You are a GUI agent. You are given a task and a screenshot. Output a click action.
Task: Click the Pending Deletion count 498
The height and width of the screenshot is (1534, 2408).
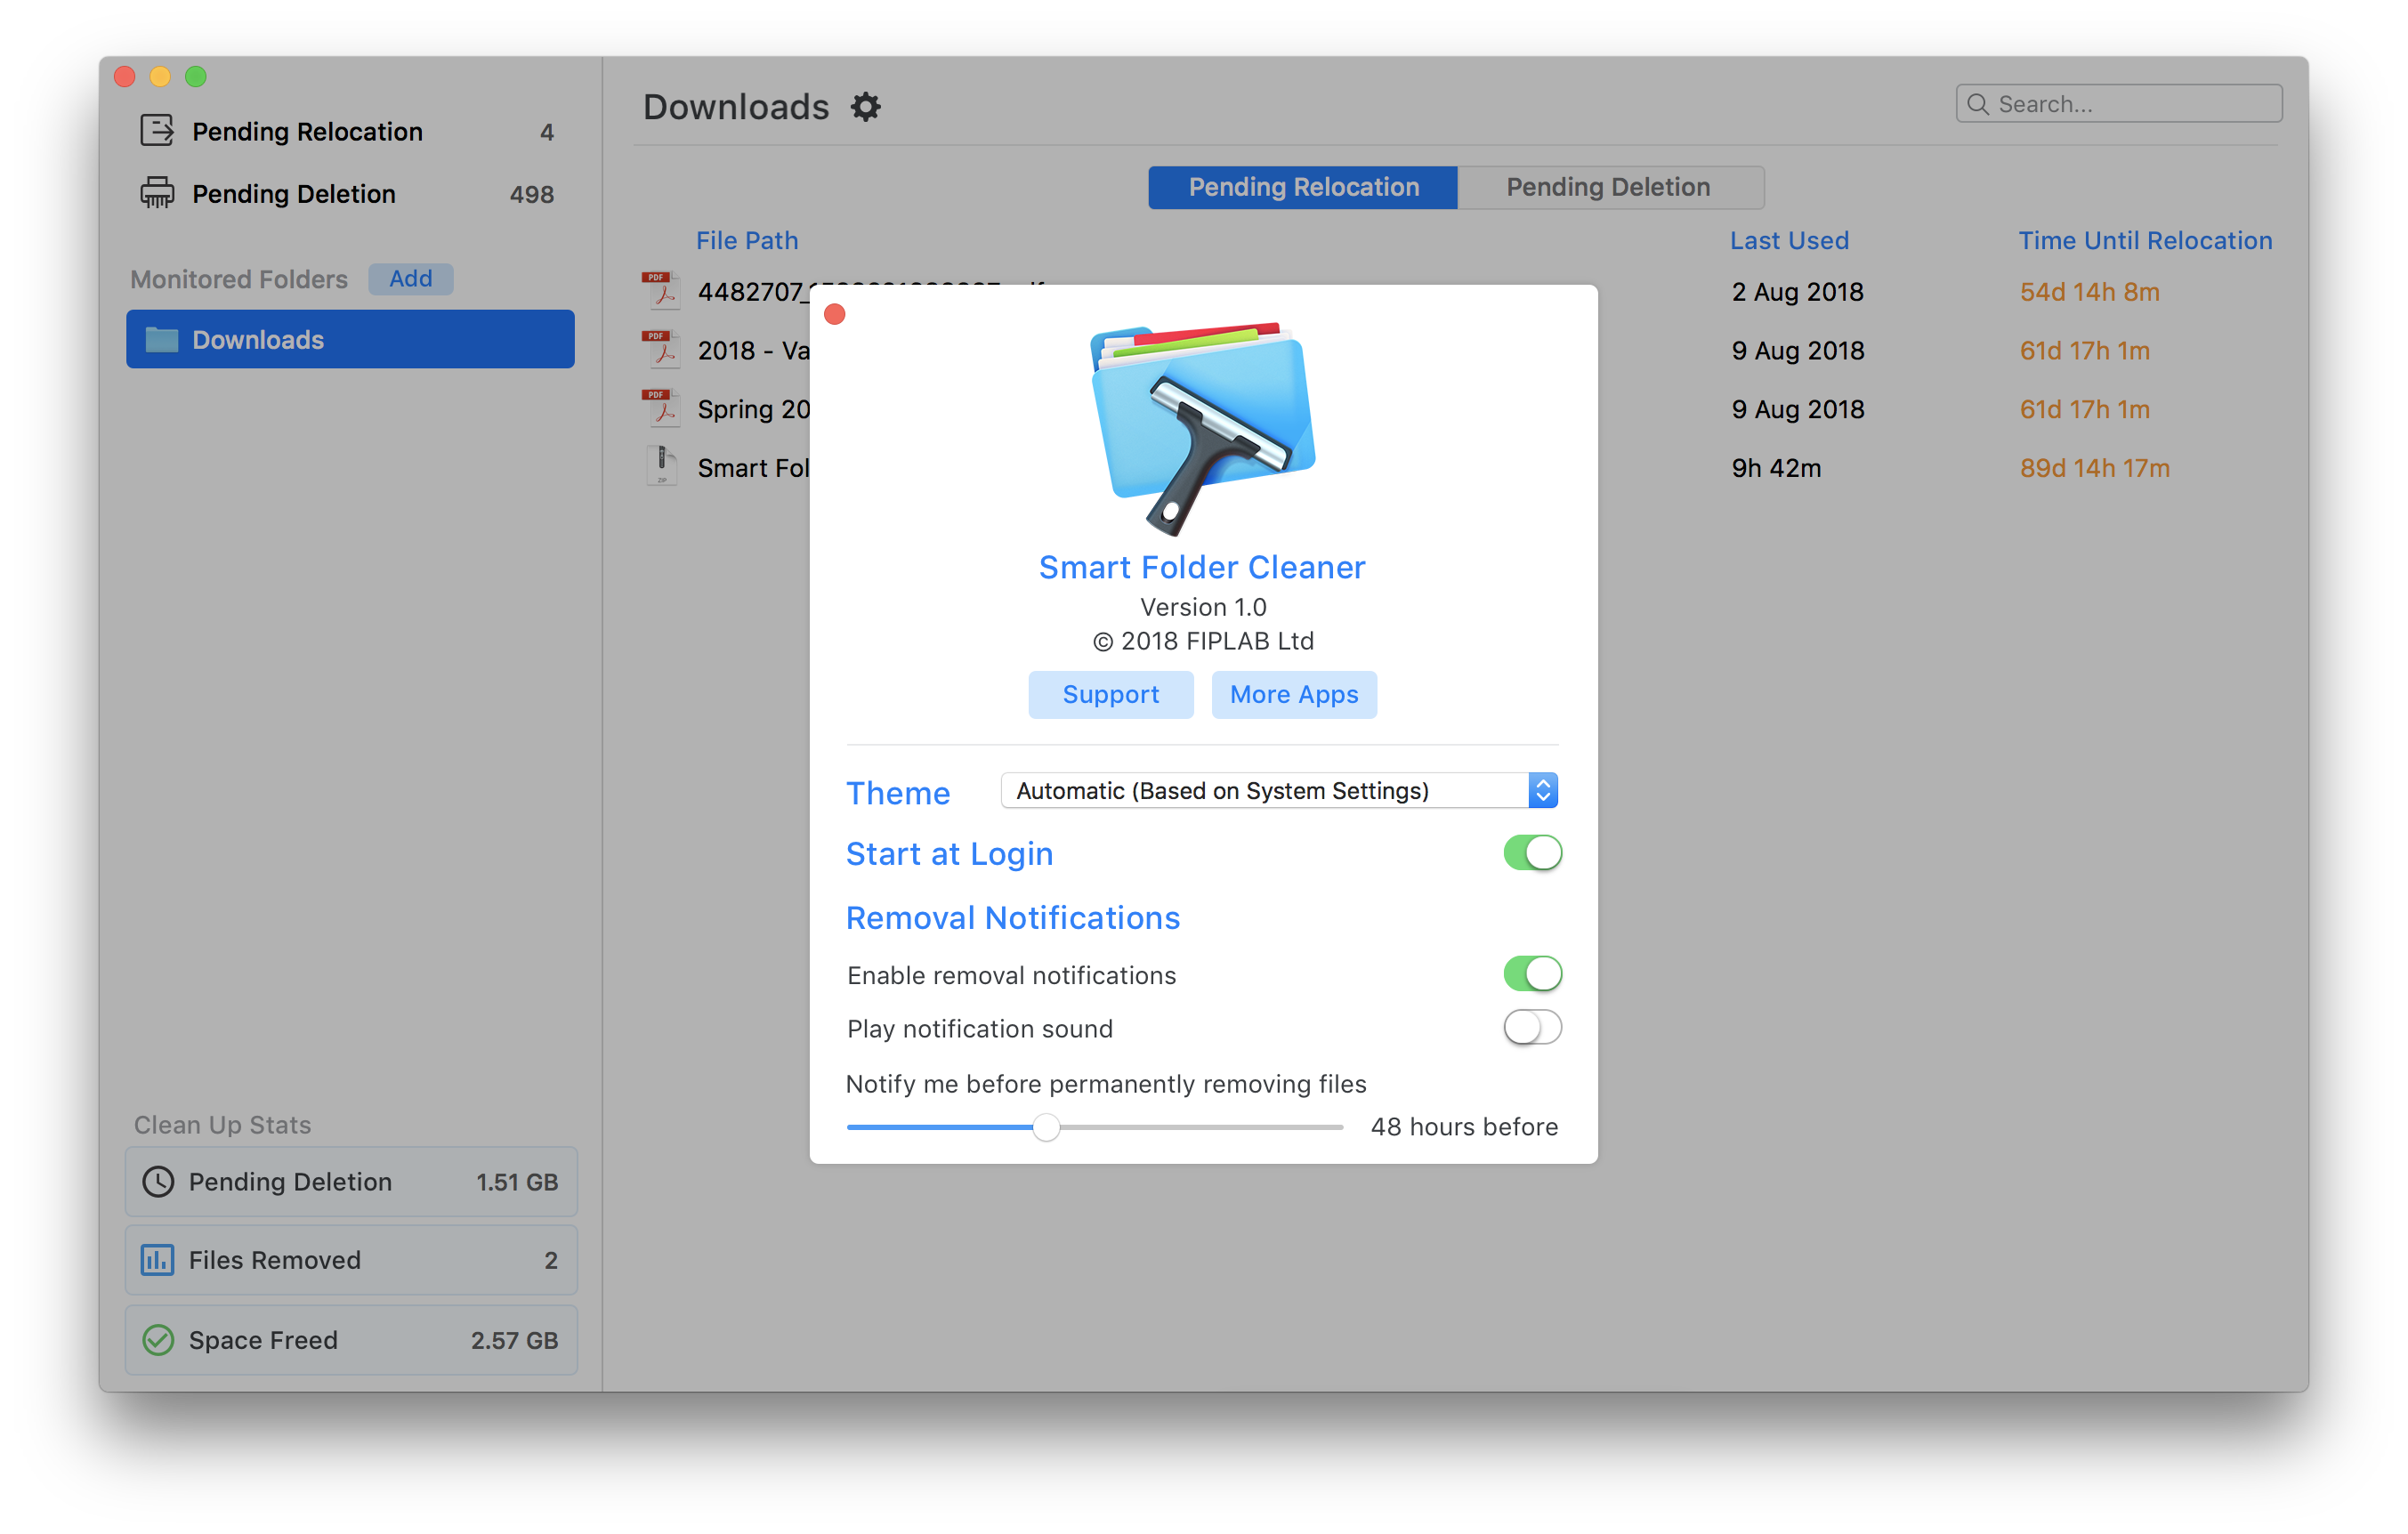coord(531,194)
